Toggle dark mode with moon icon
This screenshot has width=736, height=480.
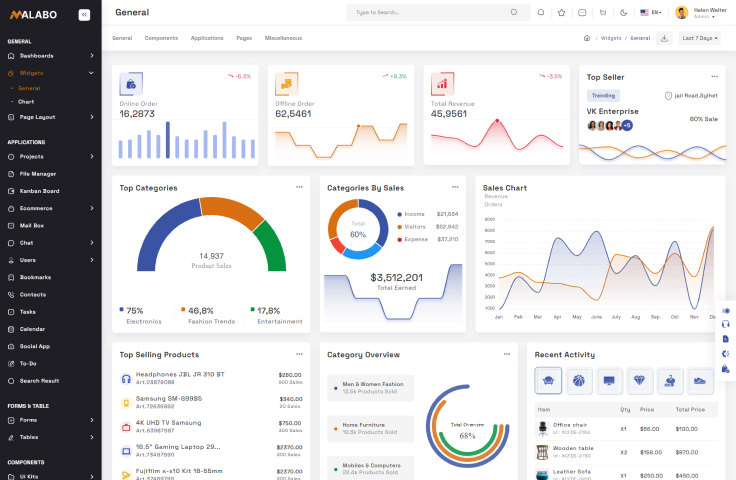(623, 13)
